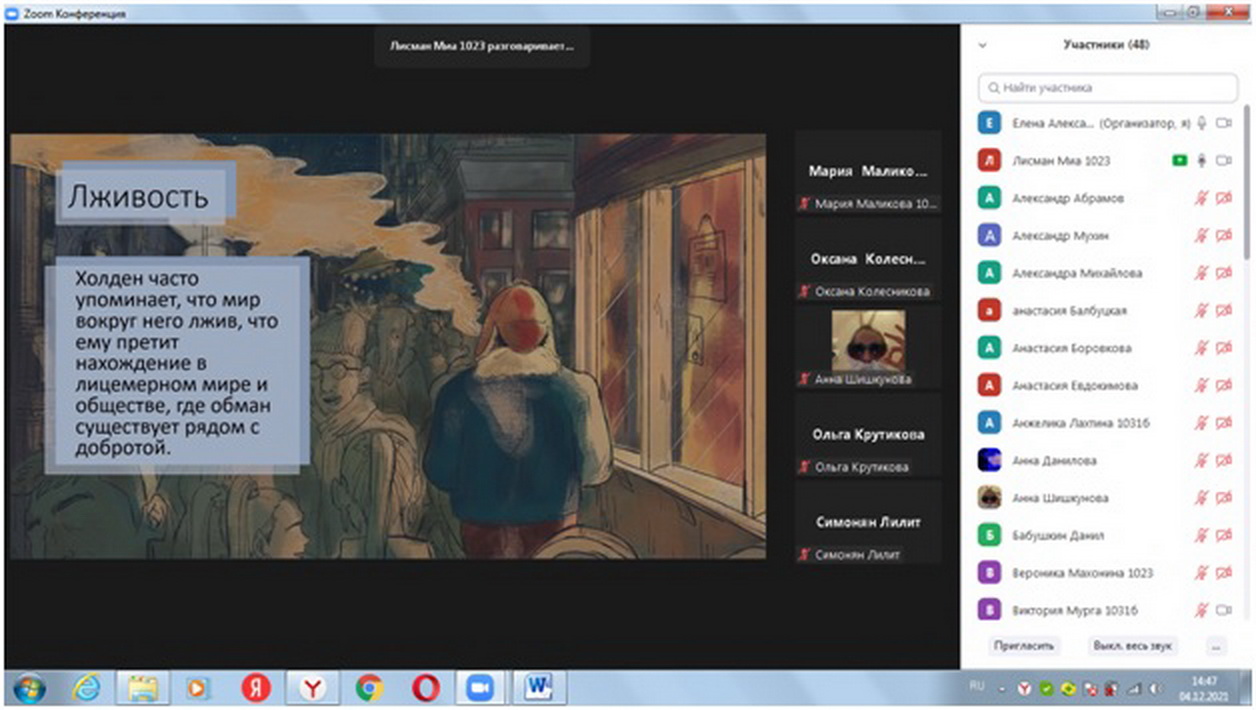Select Симонян Лилит video tile
Image resolution: width=1256 pixels, height=710 pixels.
coord(868,522)
